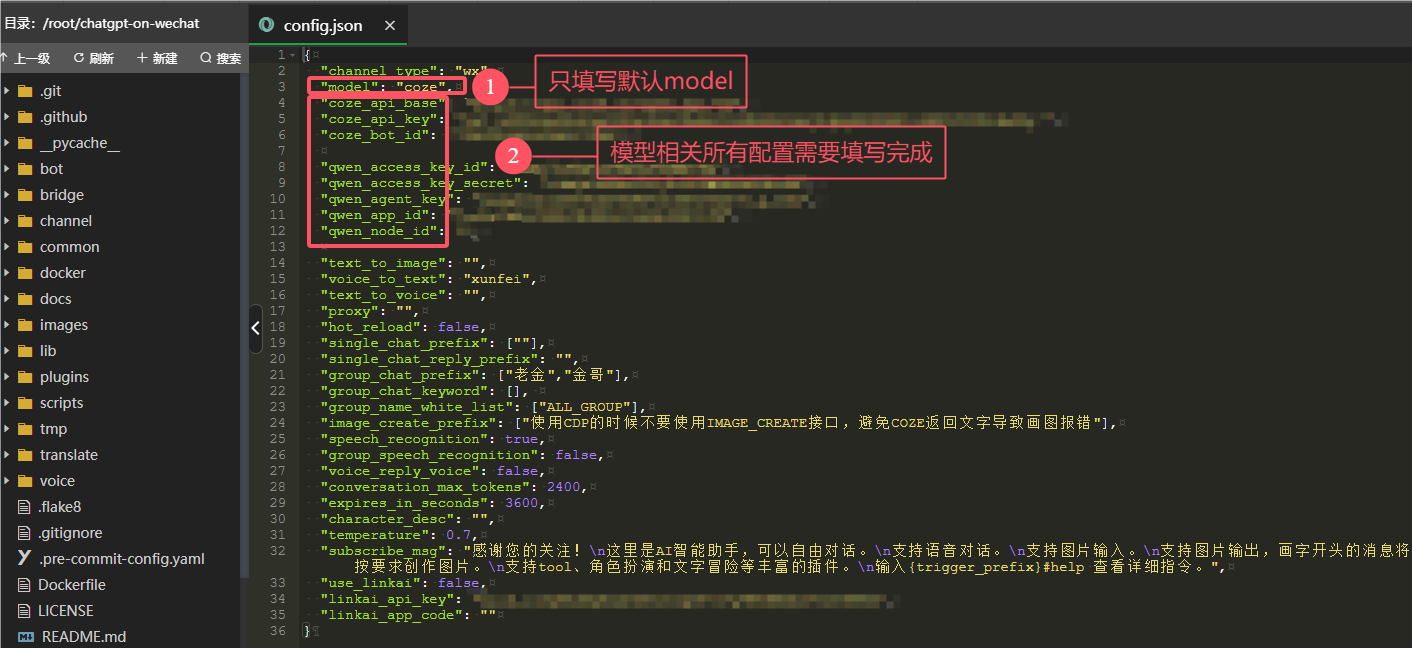Click the images folder icon
The width and height of the screenshot is (1412, 648).
[x=25, y=325]
